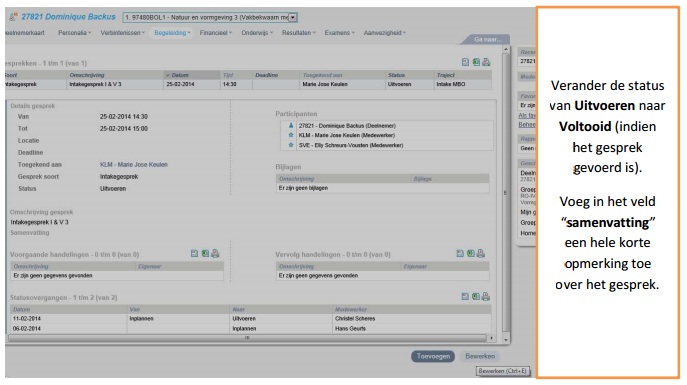The height and width of the screenshot is (385, 687).
Task: Export Gesprekken list to Excel
Action: click(476, 62)
